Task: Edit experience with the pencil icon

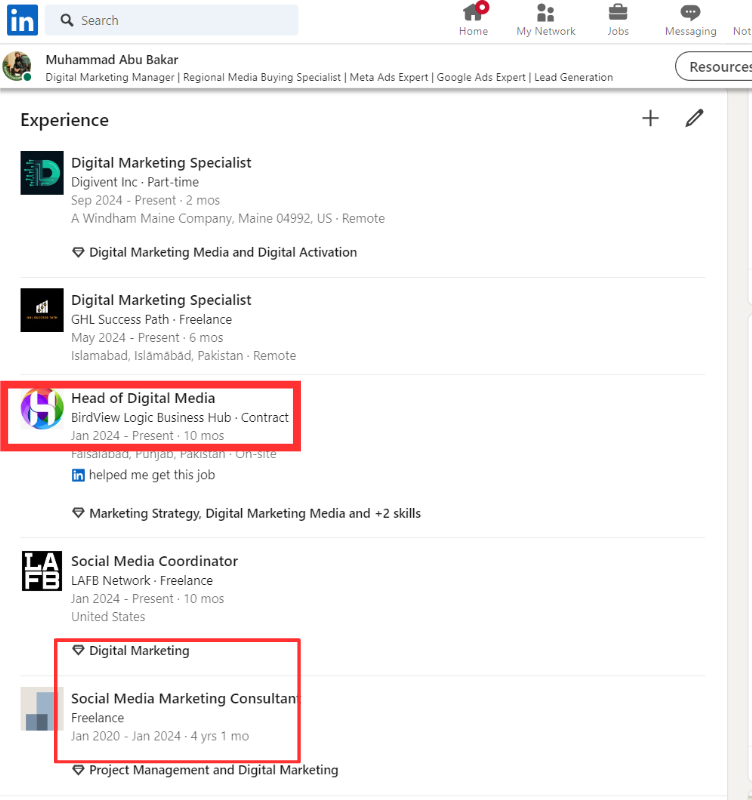Action: pos(694,118)
